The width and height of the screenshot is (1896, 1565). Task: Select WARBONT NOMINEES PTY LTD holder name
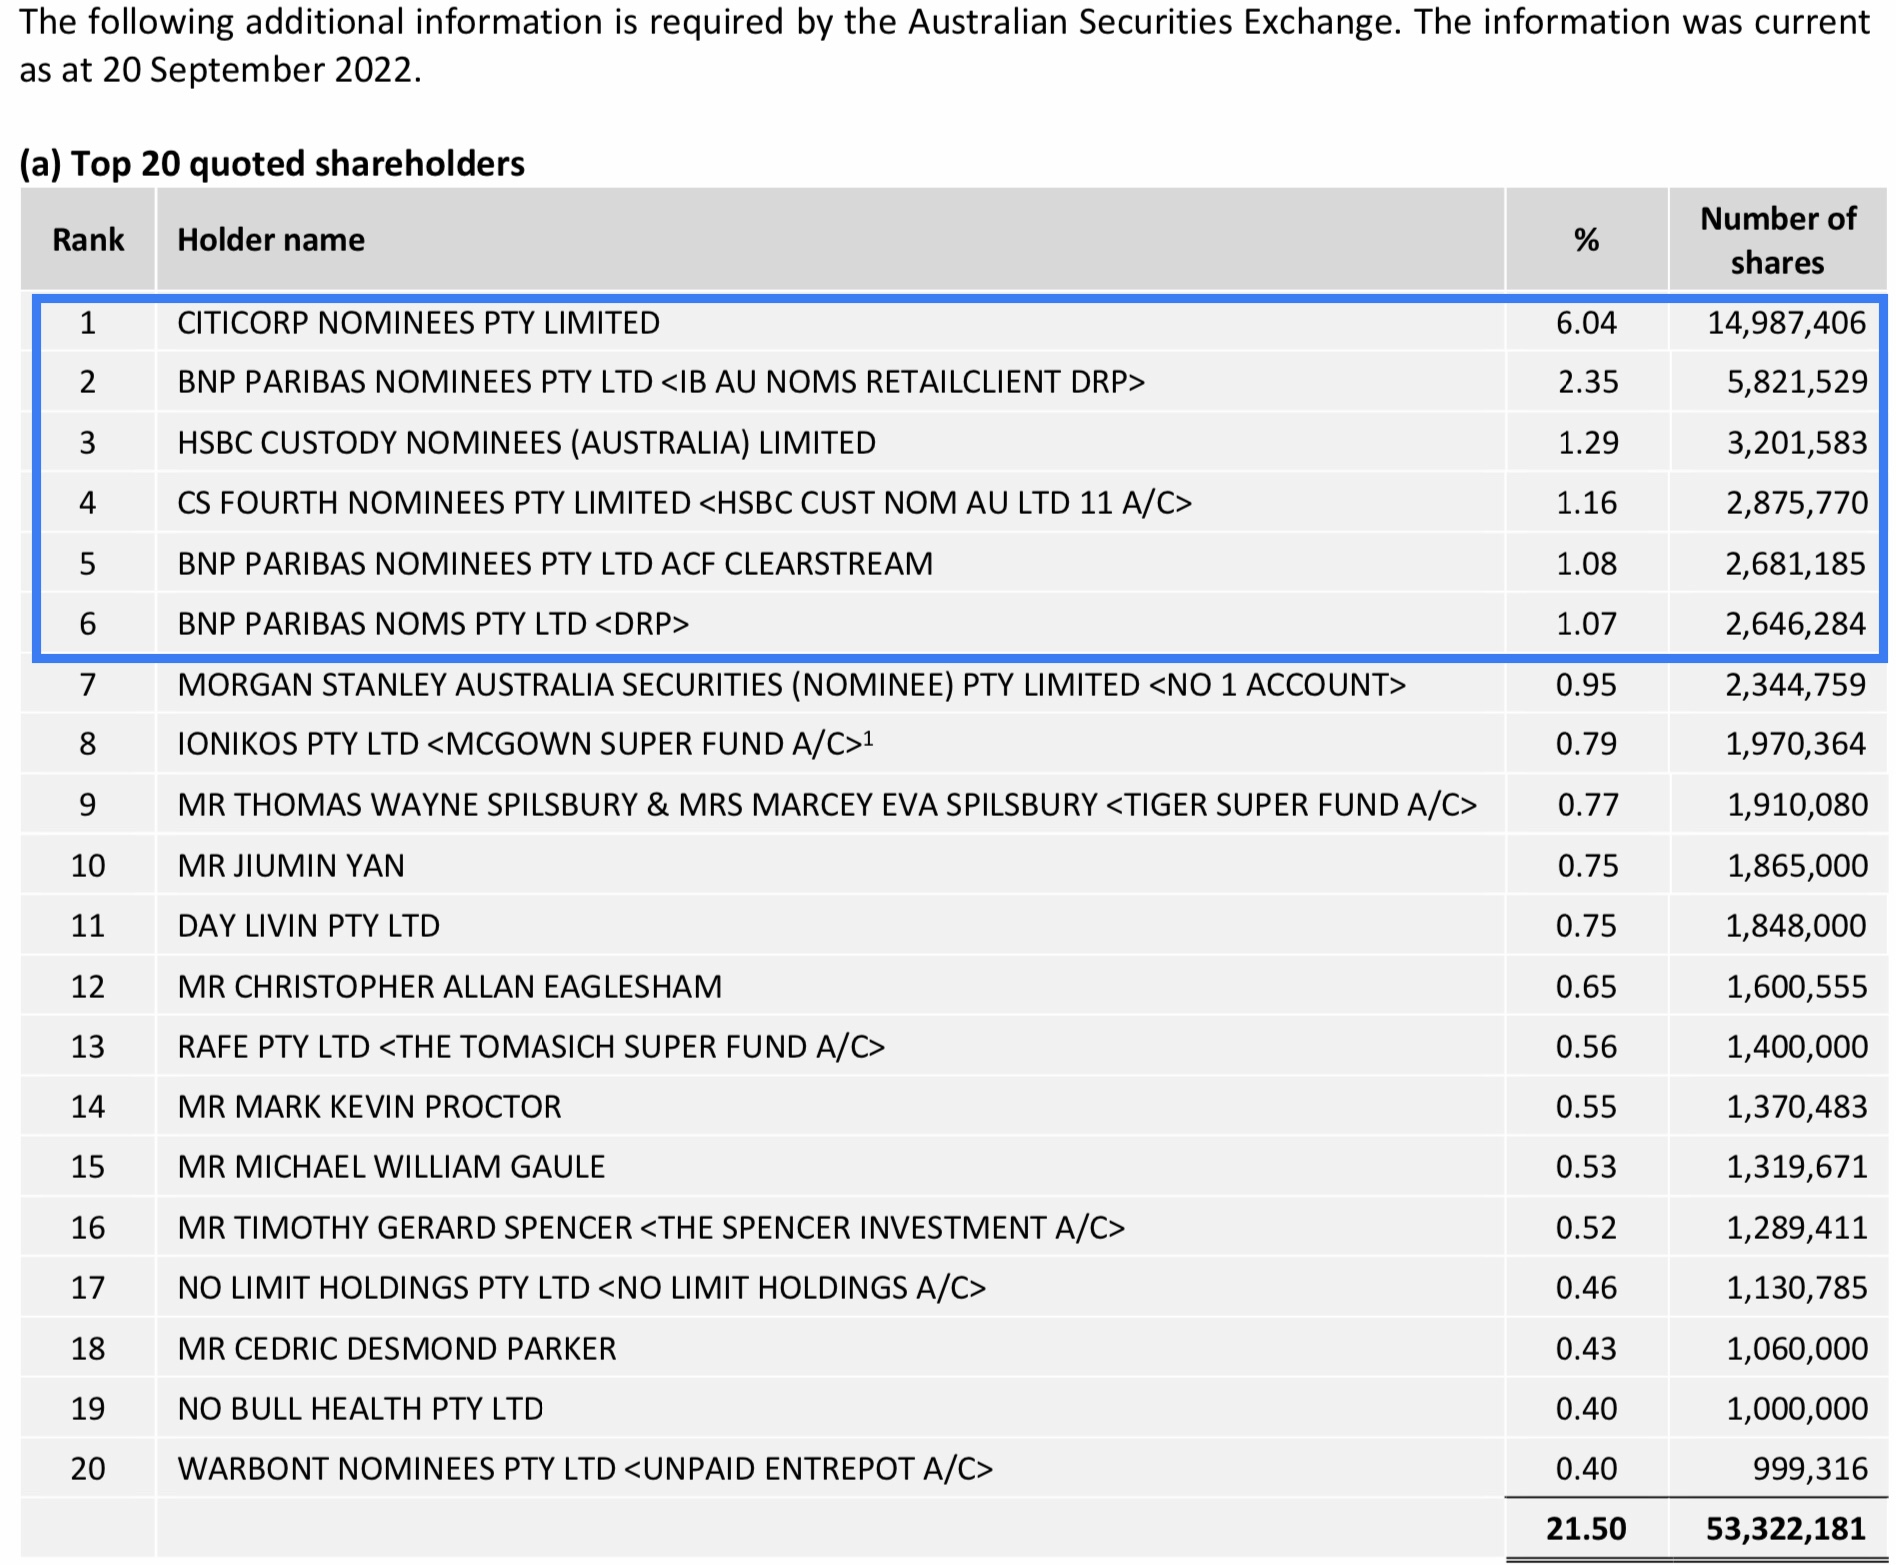pos(585,1469)
